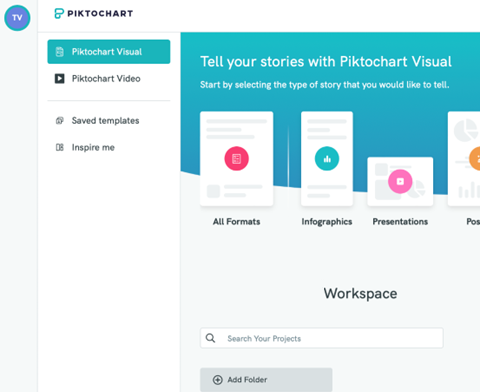Focus the Search Your Projects field
The width and height of the screenshot is (480, 392).
(322, 338)
